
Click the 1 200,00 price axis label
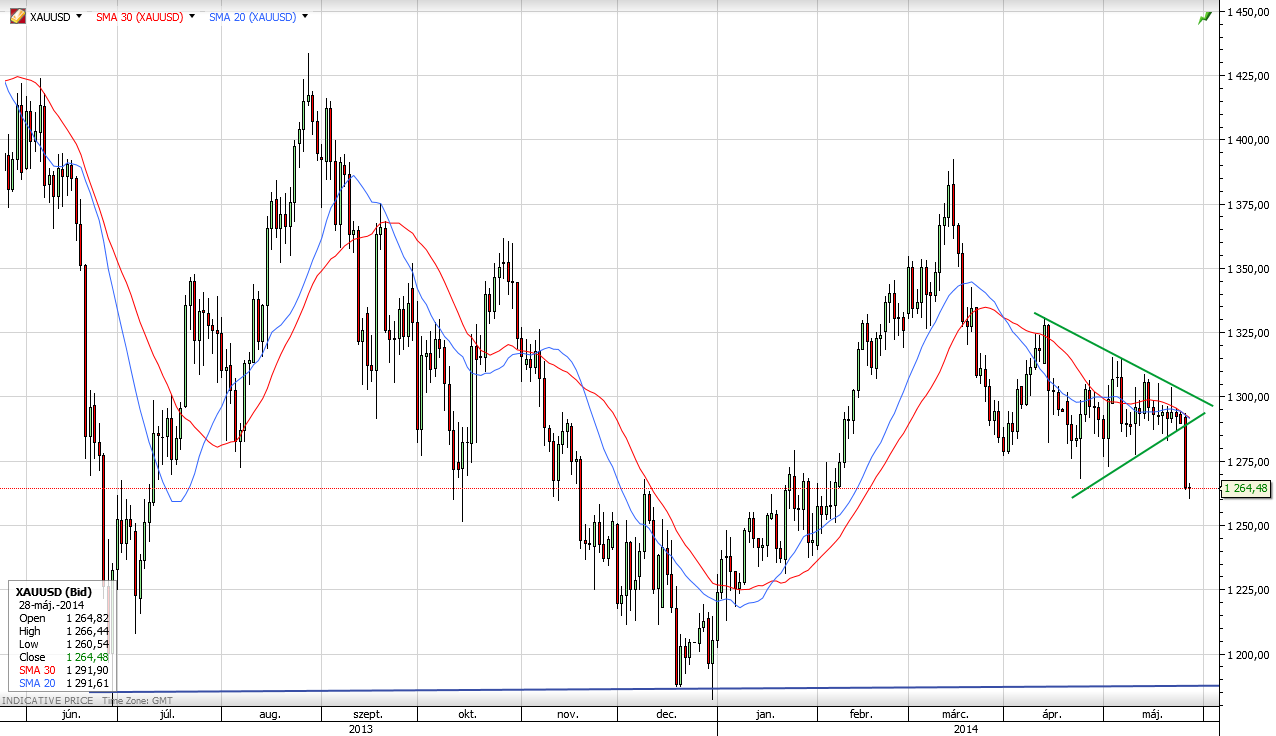pos(1248,655)
